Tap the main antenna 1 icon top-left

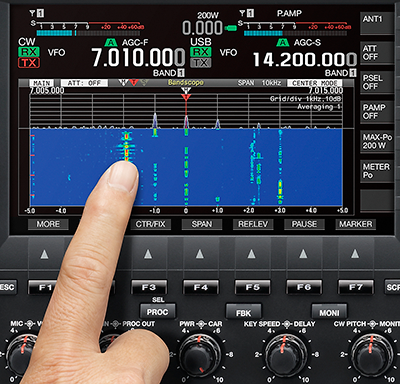coord(36,13)
